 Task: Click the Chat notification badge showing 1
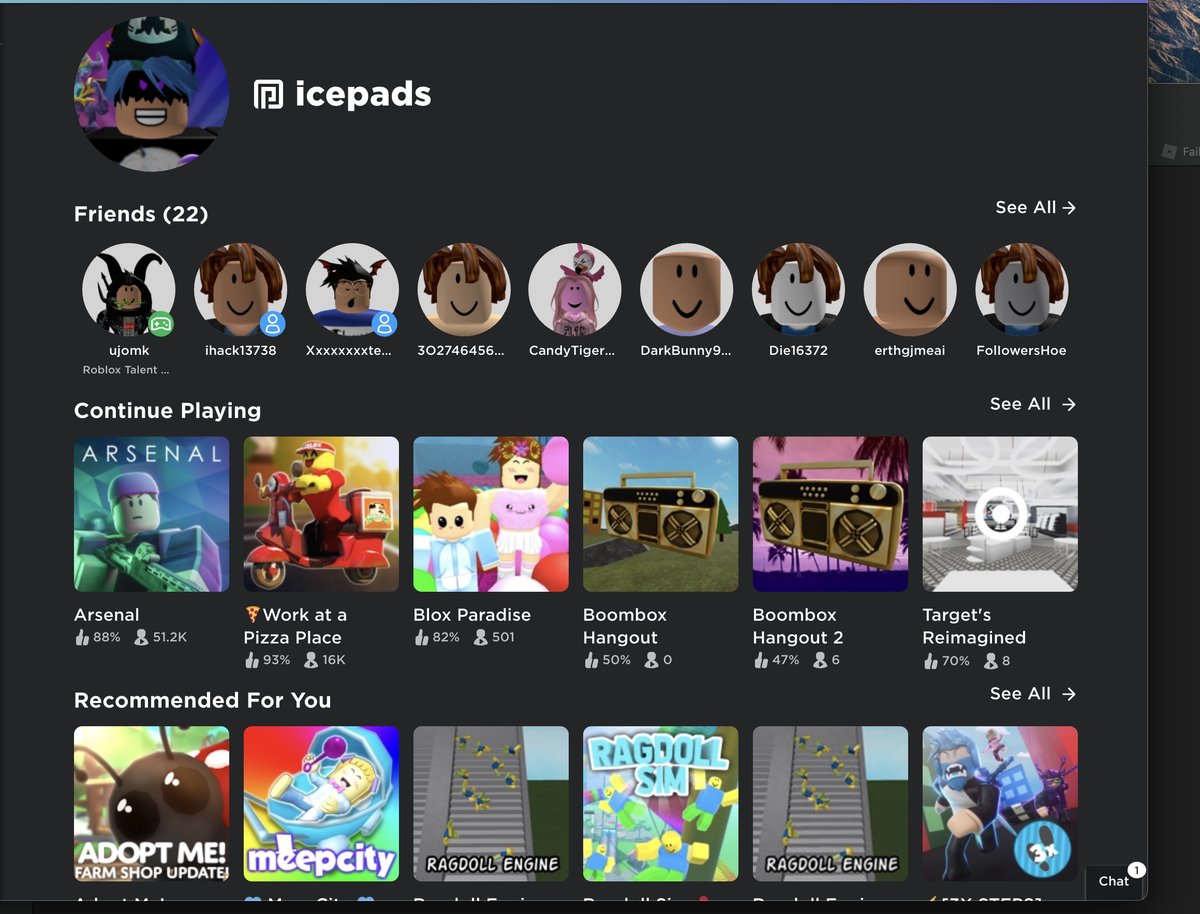click(x=1136, y=870)
